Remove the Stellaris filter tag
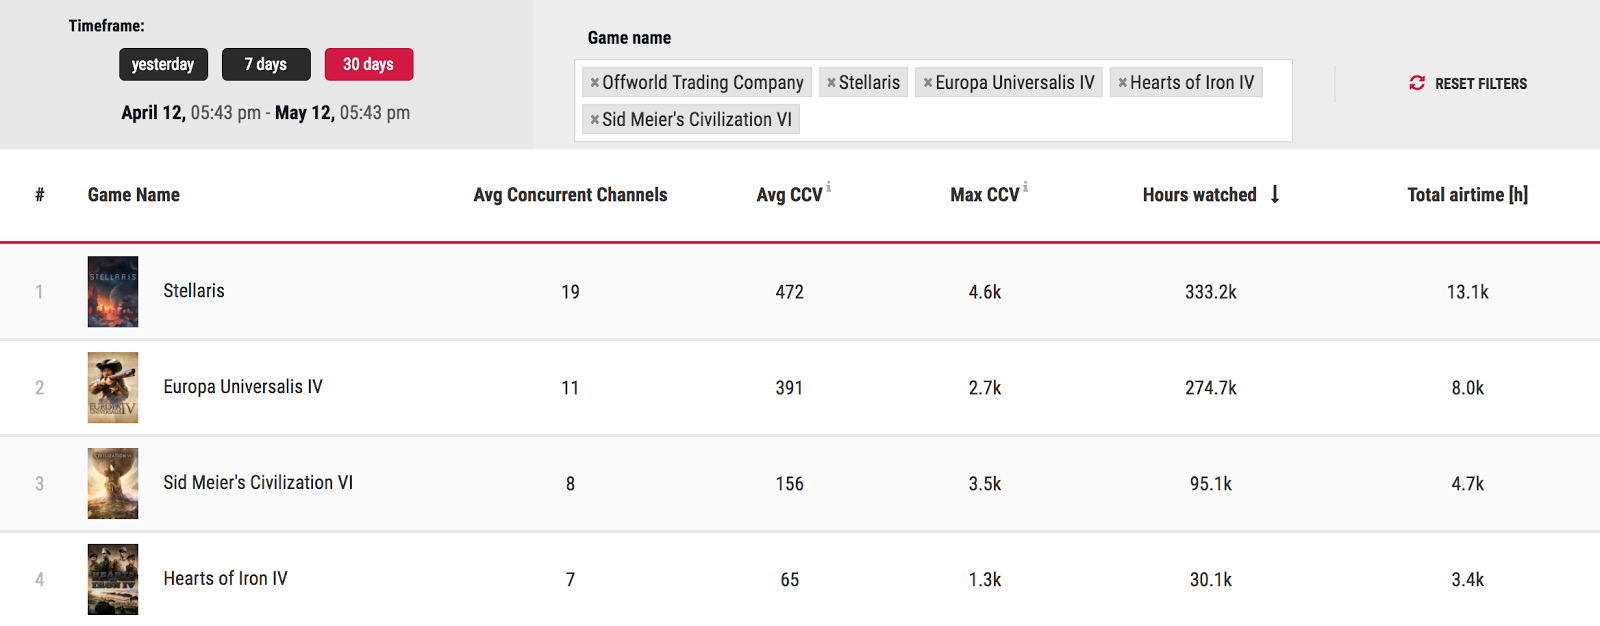This screenshot has width=1600, height=626. pos(831,83)
